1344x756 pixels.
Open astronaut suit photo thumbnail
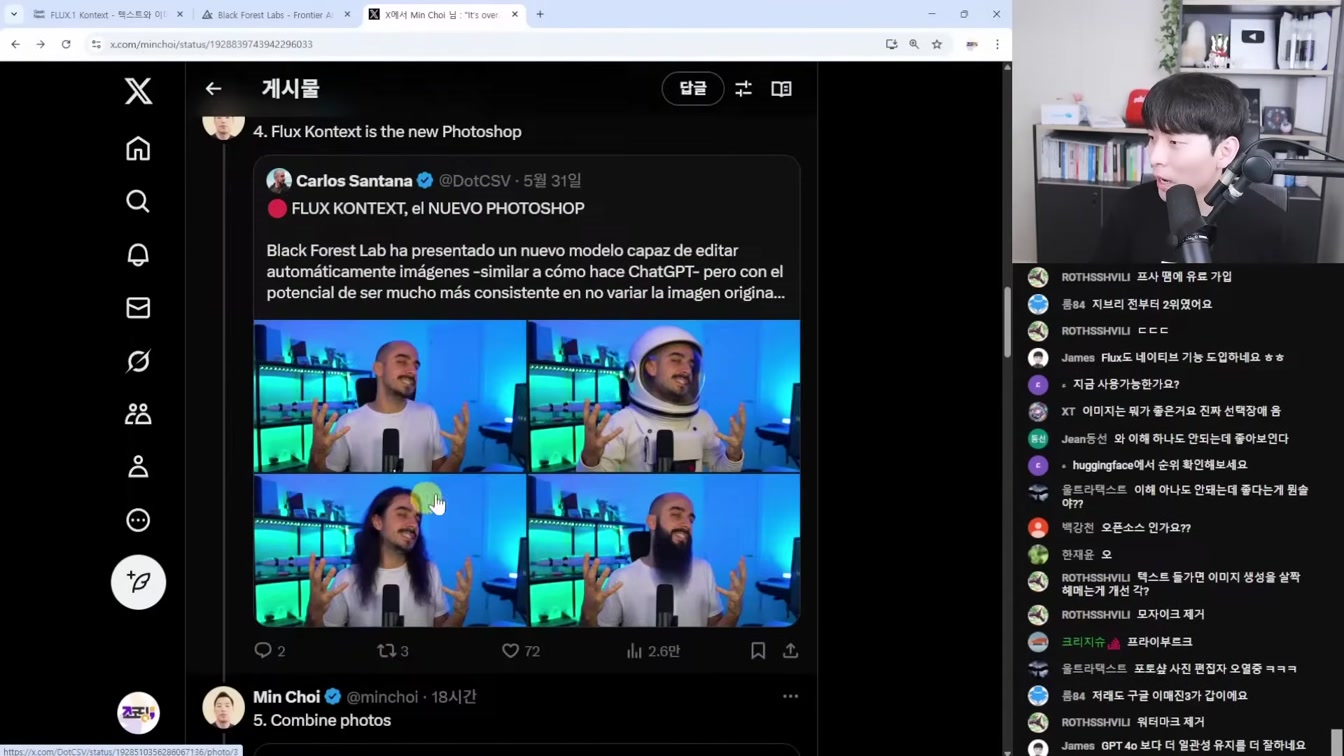[664, 396]
